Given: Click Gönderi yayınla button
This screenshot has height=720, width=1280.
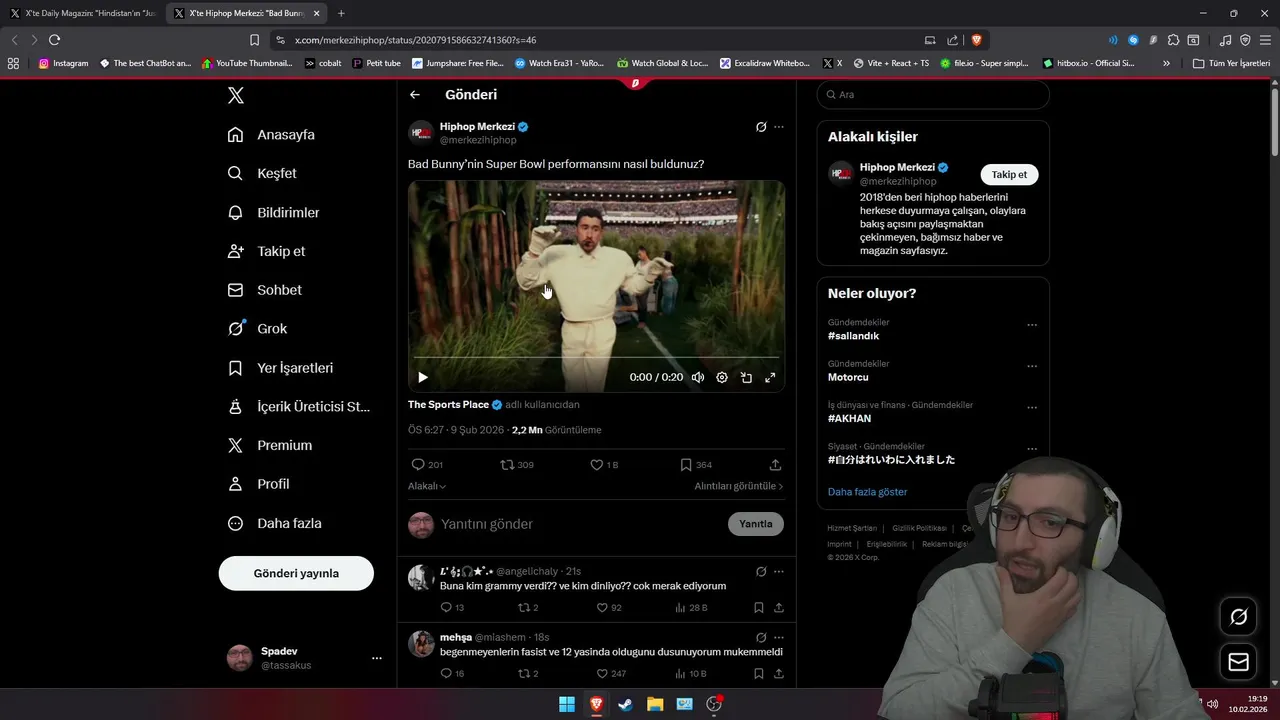Looking at the screenshot, I should click(296, 573).
